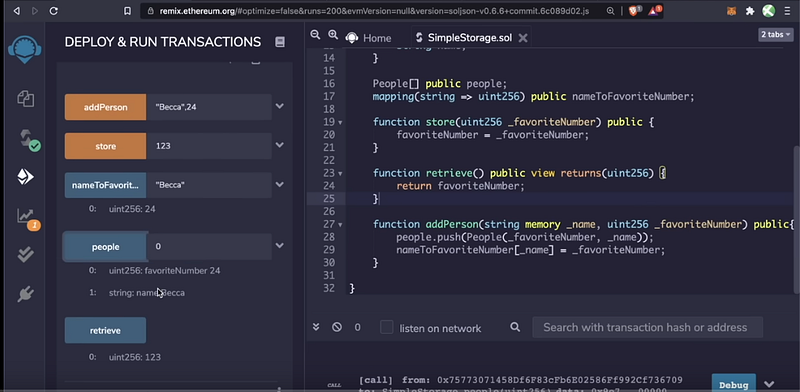Click the 'People[] public people;' code line
The image size is (800, 392).
click(x=440, y=84)
